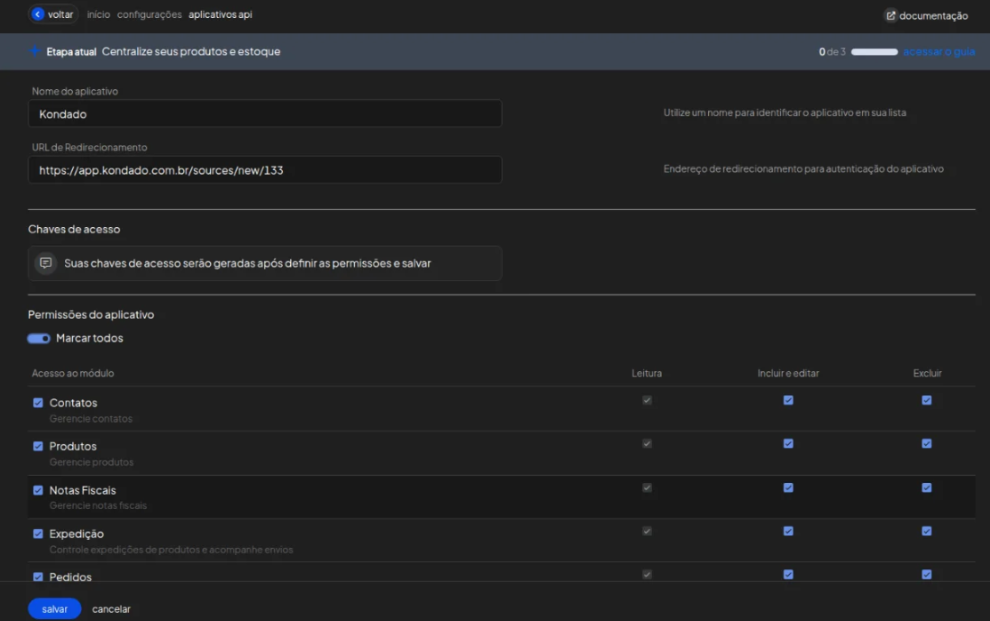Toggle Produtos Incluir e editar checkbox
990x621 pixels.
coord(788,444)
